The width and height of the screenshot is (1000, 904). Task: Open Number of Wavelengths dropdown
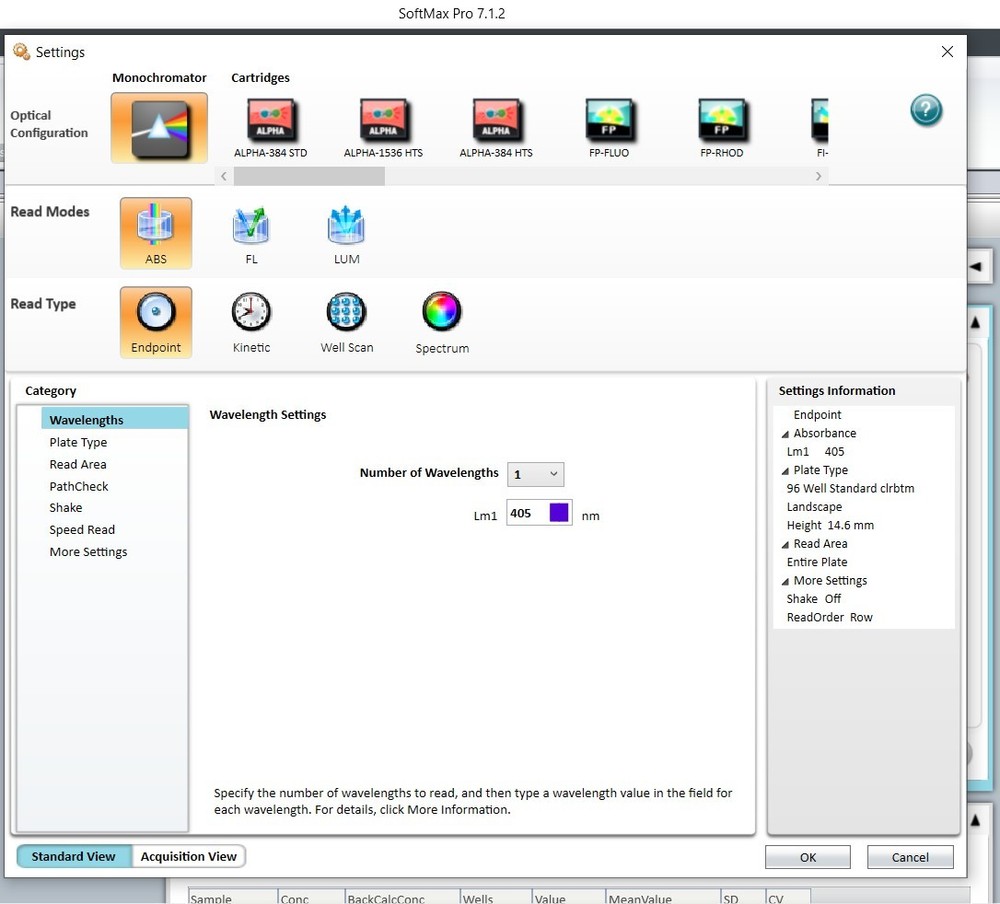(x=535, y=474)
